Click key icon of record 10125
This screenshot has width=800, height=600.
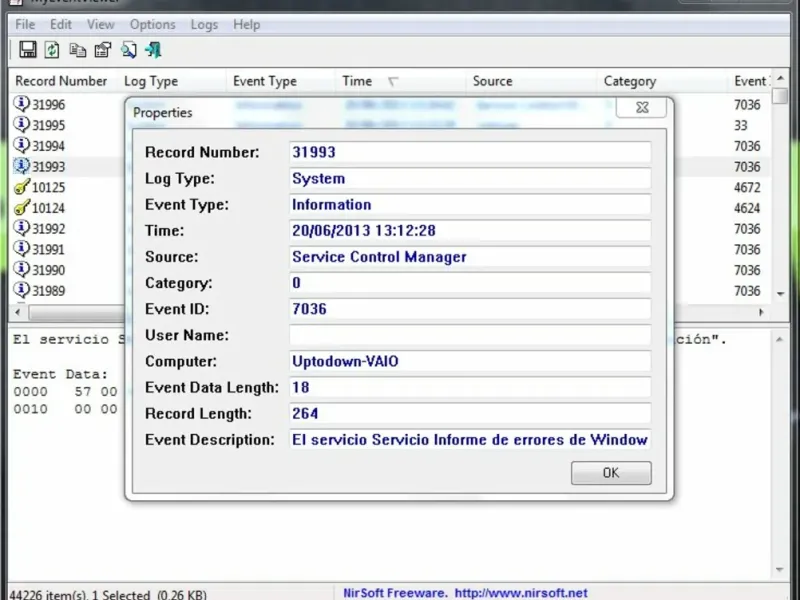[x=21, y=187]
